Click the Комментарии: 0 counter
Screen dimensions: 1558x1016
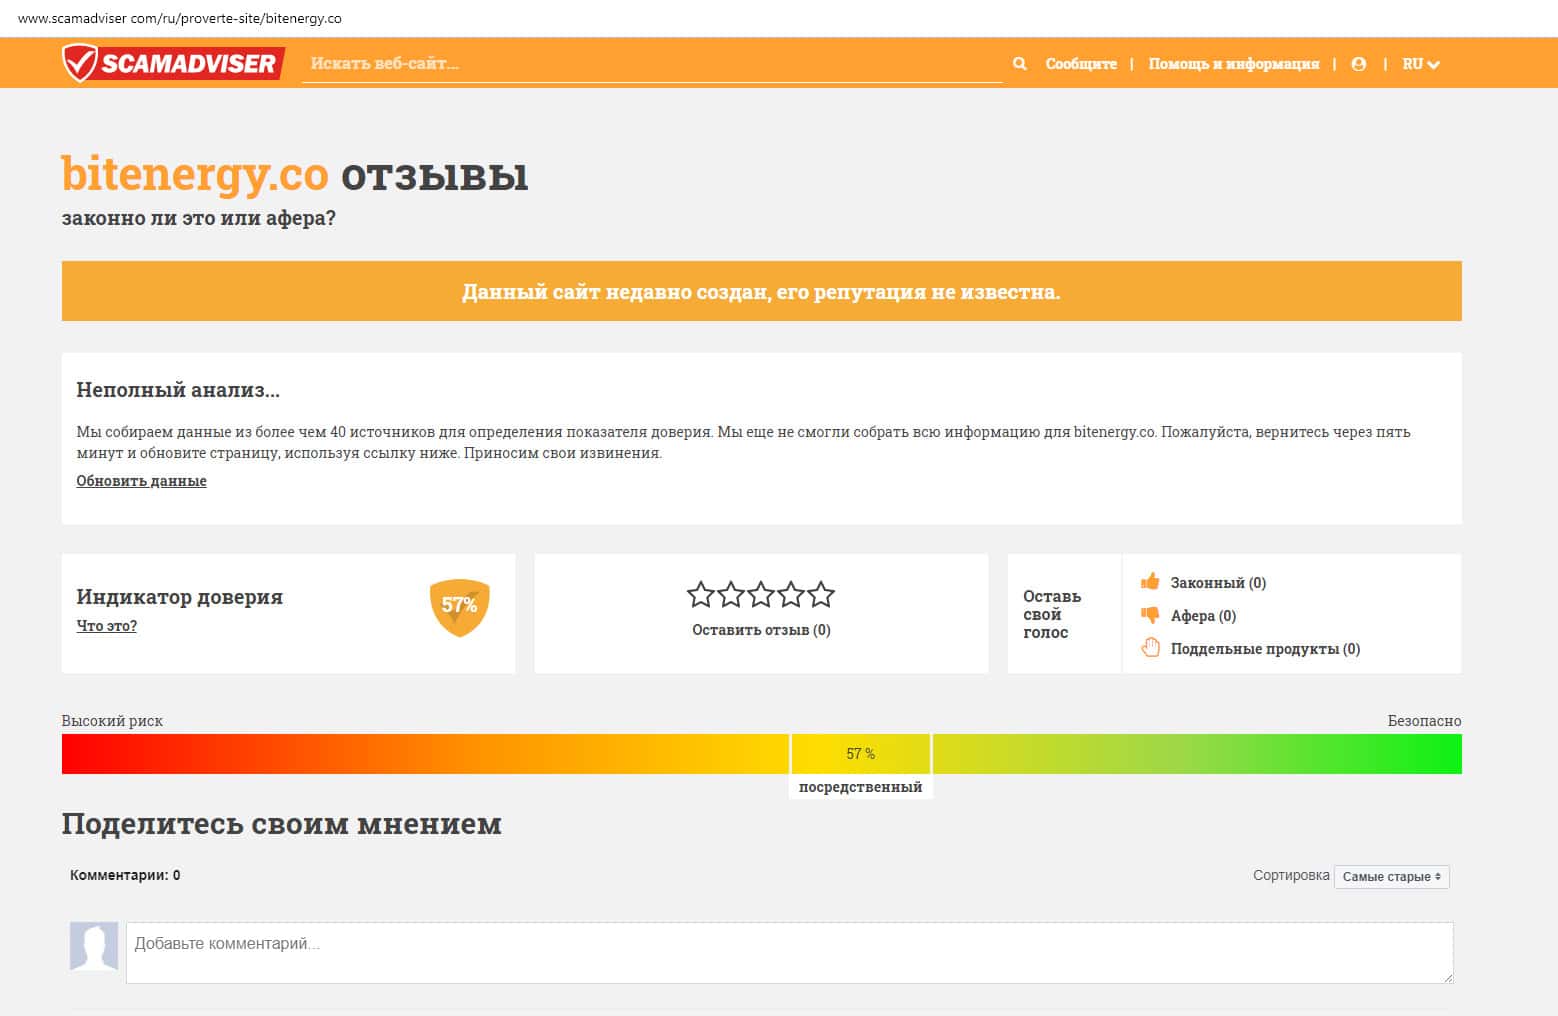pyautogui.click(x=125, y=875)
